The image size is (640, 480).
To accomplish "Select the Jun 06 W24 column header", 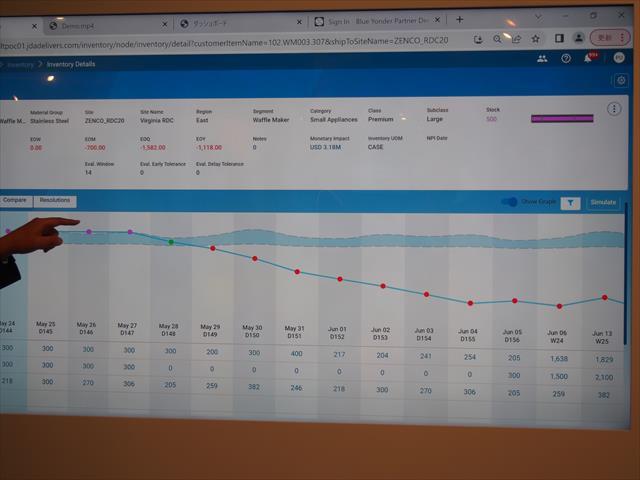I will pyautogui.click(x=557, y=337).
